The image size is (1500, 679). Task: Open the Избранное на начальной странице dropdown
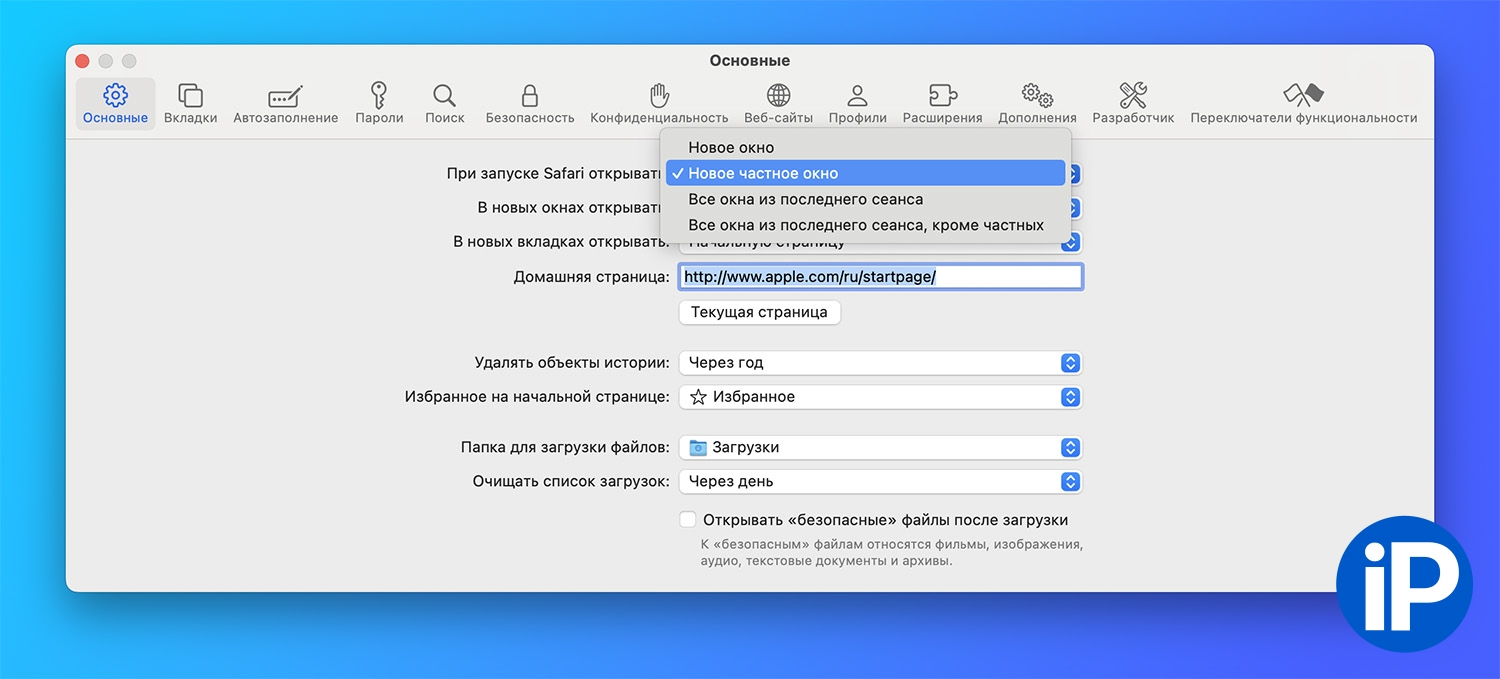(880, 397)
